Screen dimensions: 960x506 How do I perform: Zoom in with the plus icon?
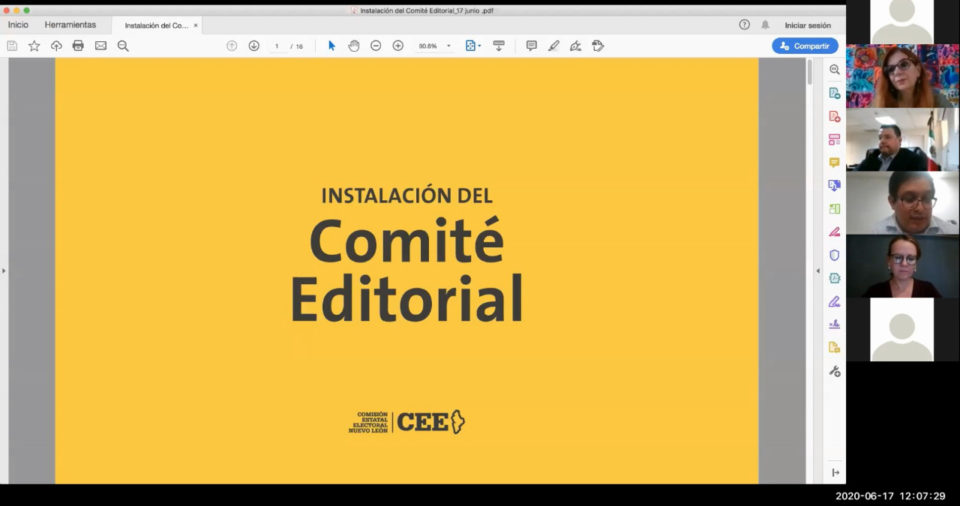pyautogui.click(x=398, y=46)
